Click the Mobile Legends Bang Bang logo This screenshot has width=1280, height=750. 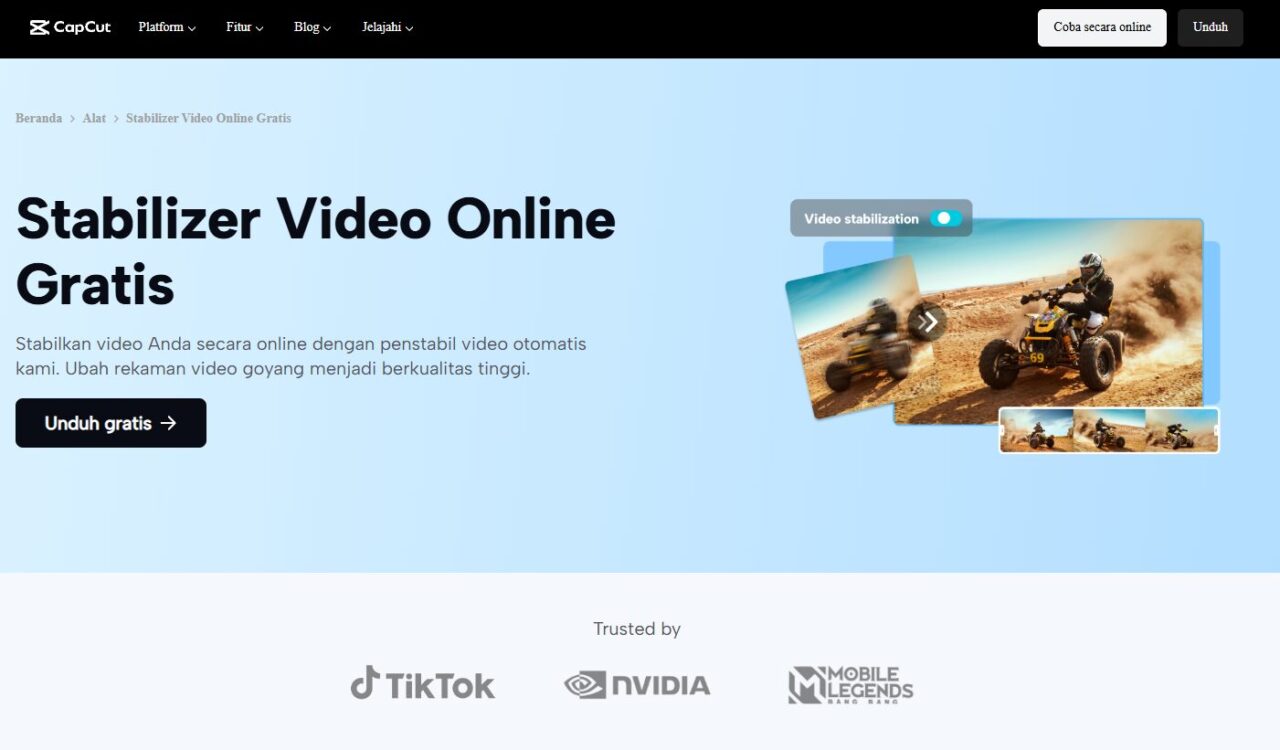point(850,685)
